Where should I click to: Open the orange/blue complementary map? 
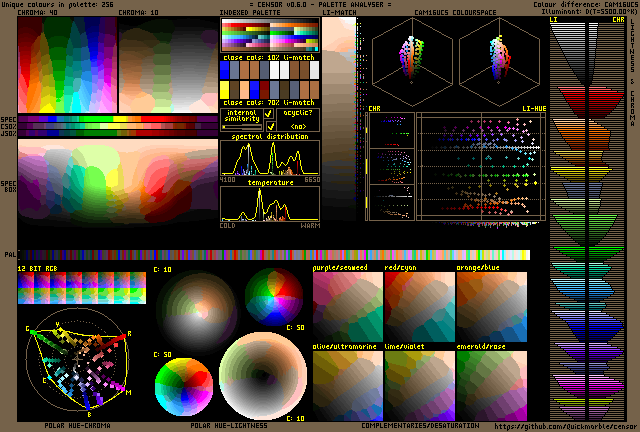coord(491,307)
